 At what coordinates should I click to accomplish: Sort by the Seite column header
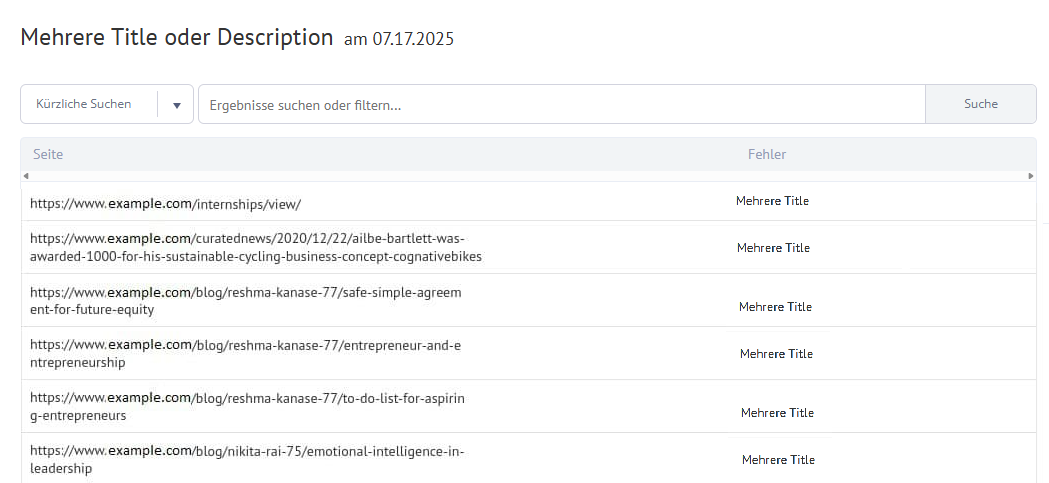[48, 155]
